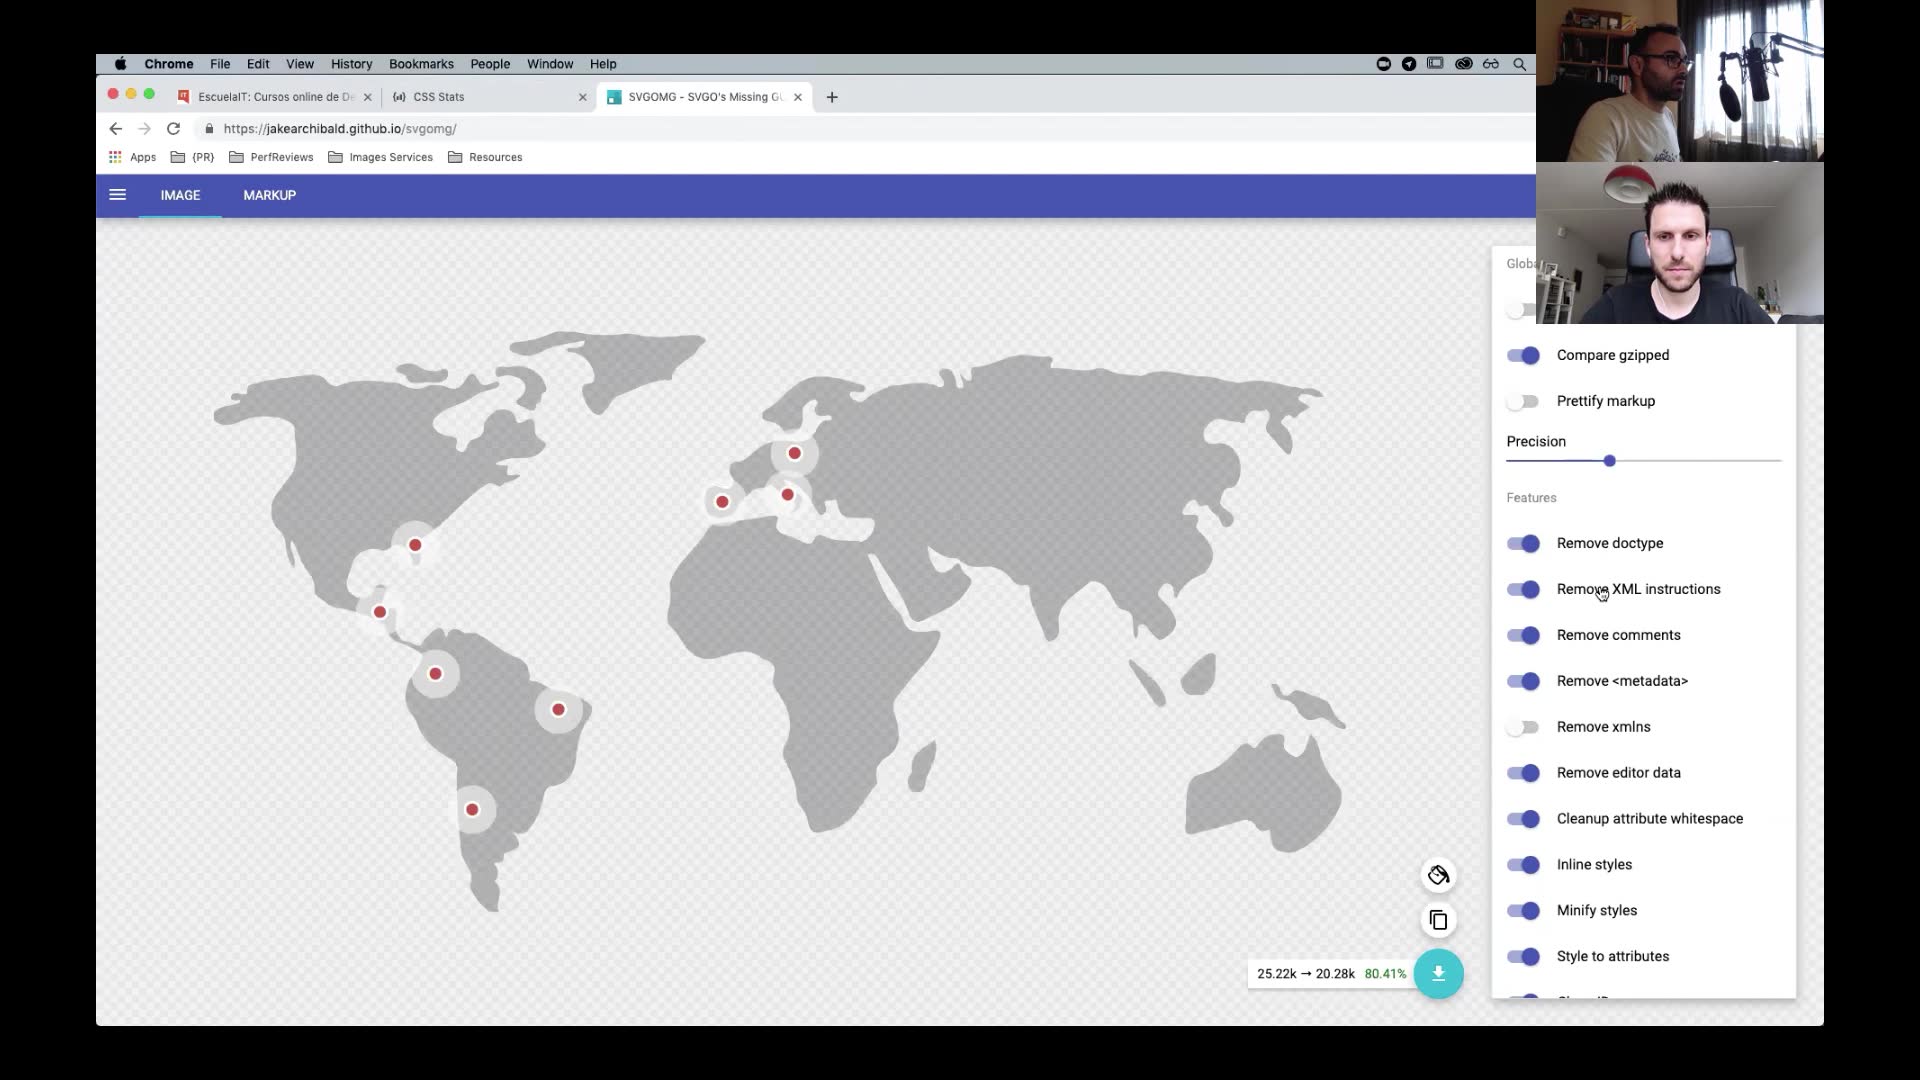Screen dimensions: 1920x1080
Task: Toggle Compare gzipped switch
Action: click(x=1524, y=355)
